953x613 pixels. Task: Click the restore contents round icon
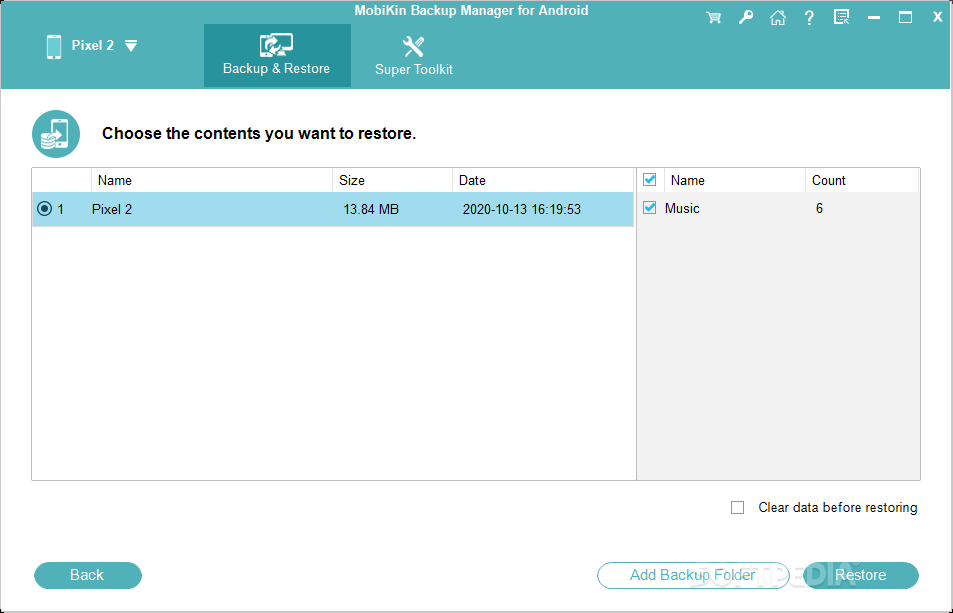click(x=56, y=134)
